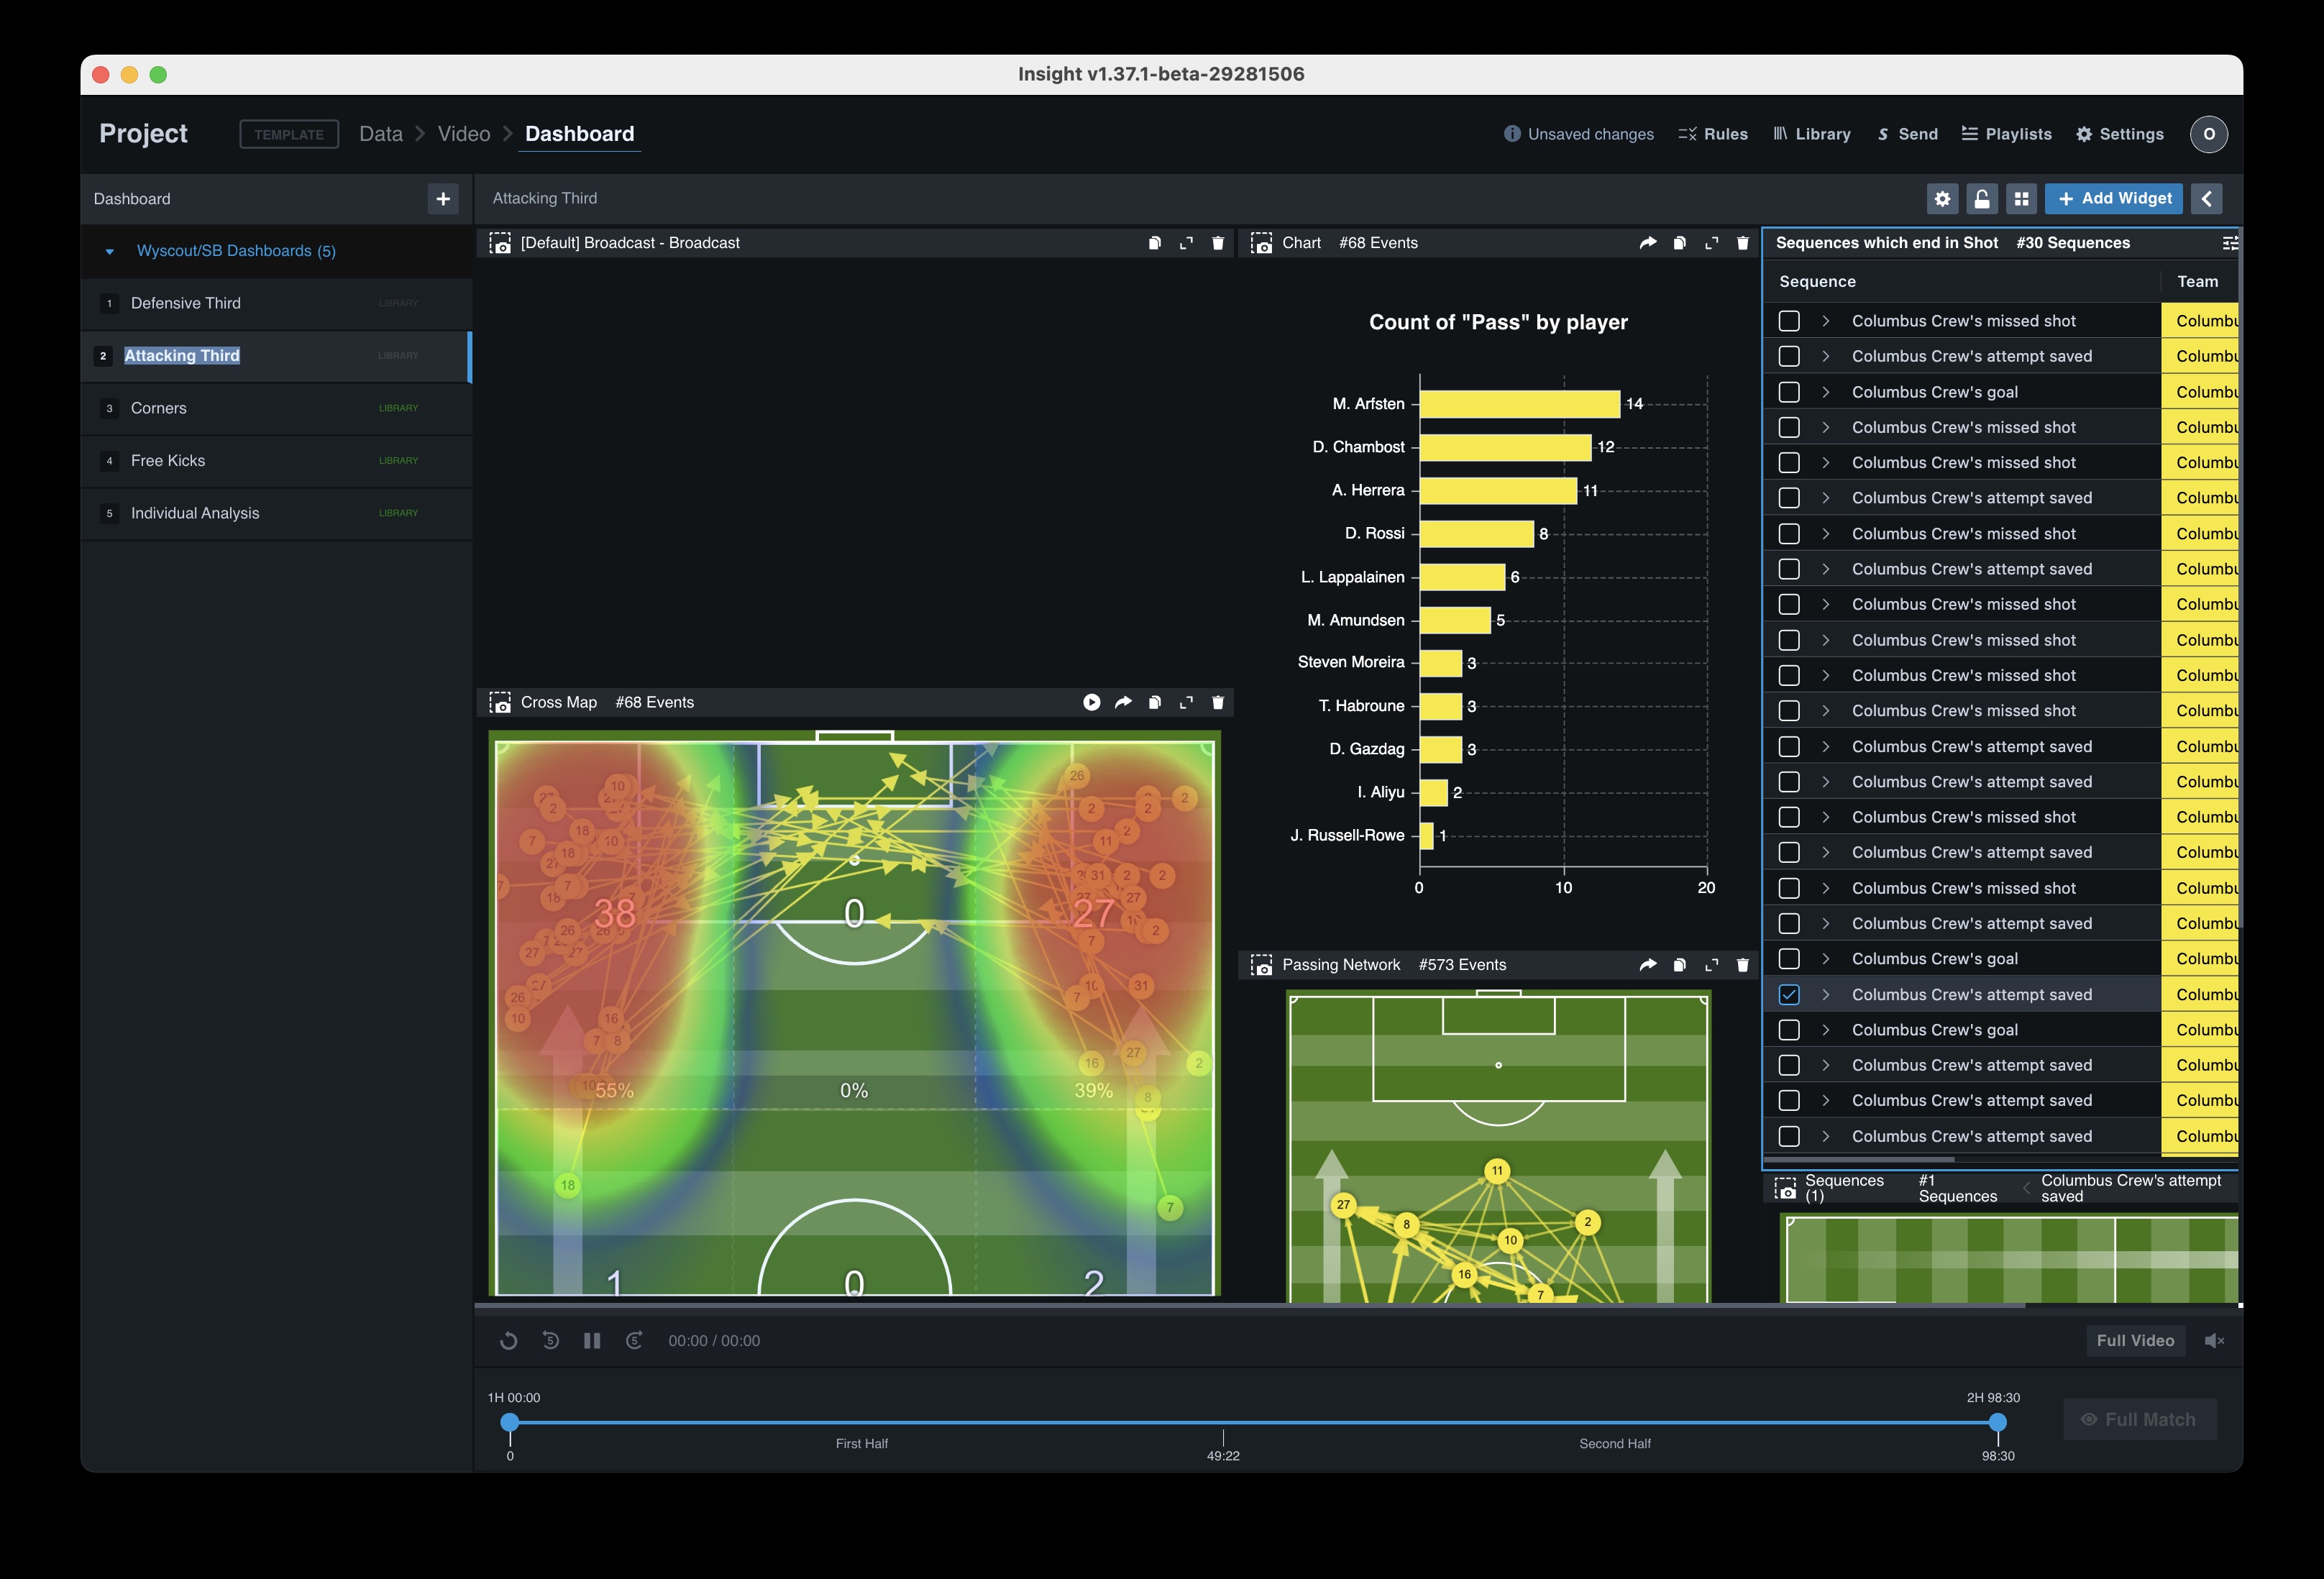Expand the Chart widget to fullscreen
This screenshot has width=2324, height=1579.
pos(1711,243)
